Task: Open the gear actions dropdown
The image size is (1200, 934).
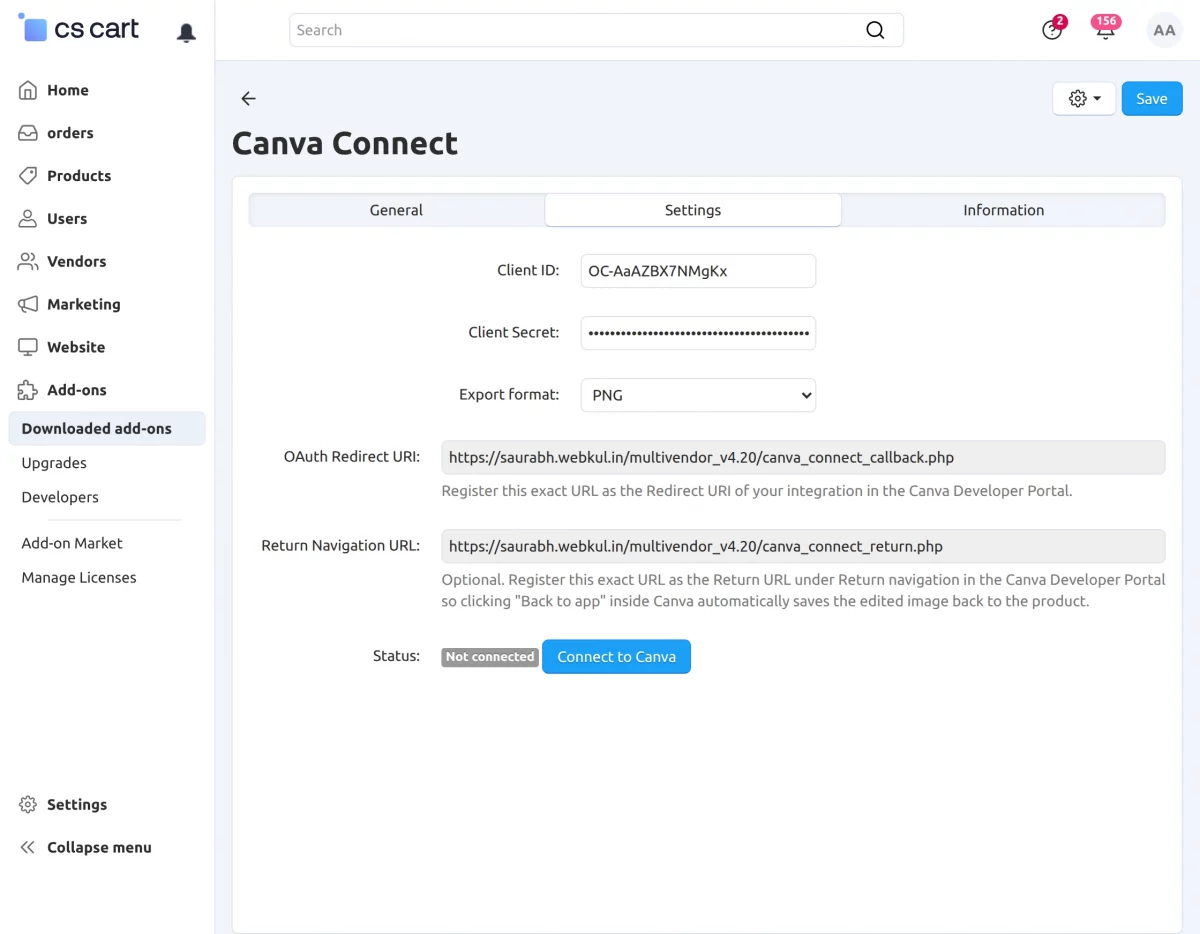Action: (x=1084, y=99)
